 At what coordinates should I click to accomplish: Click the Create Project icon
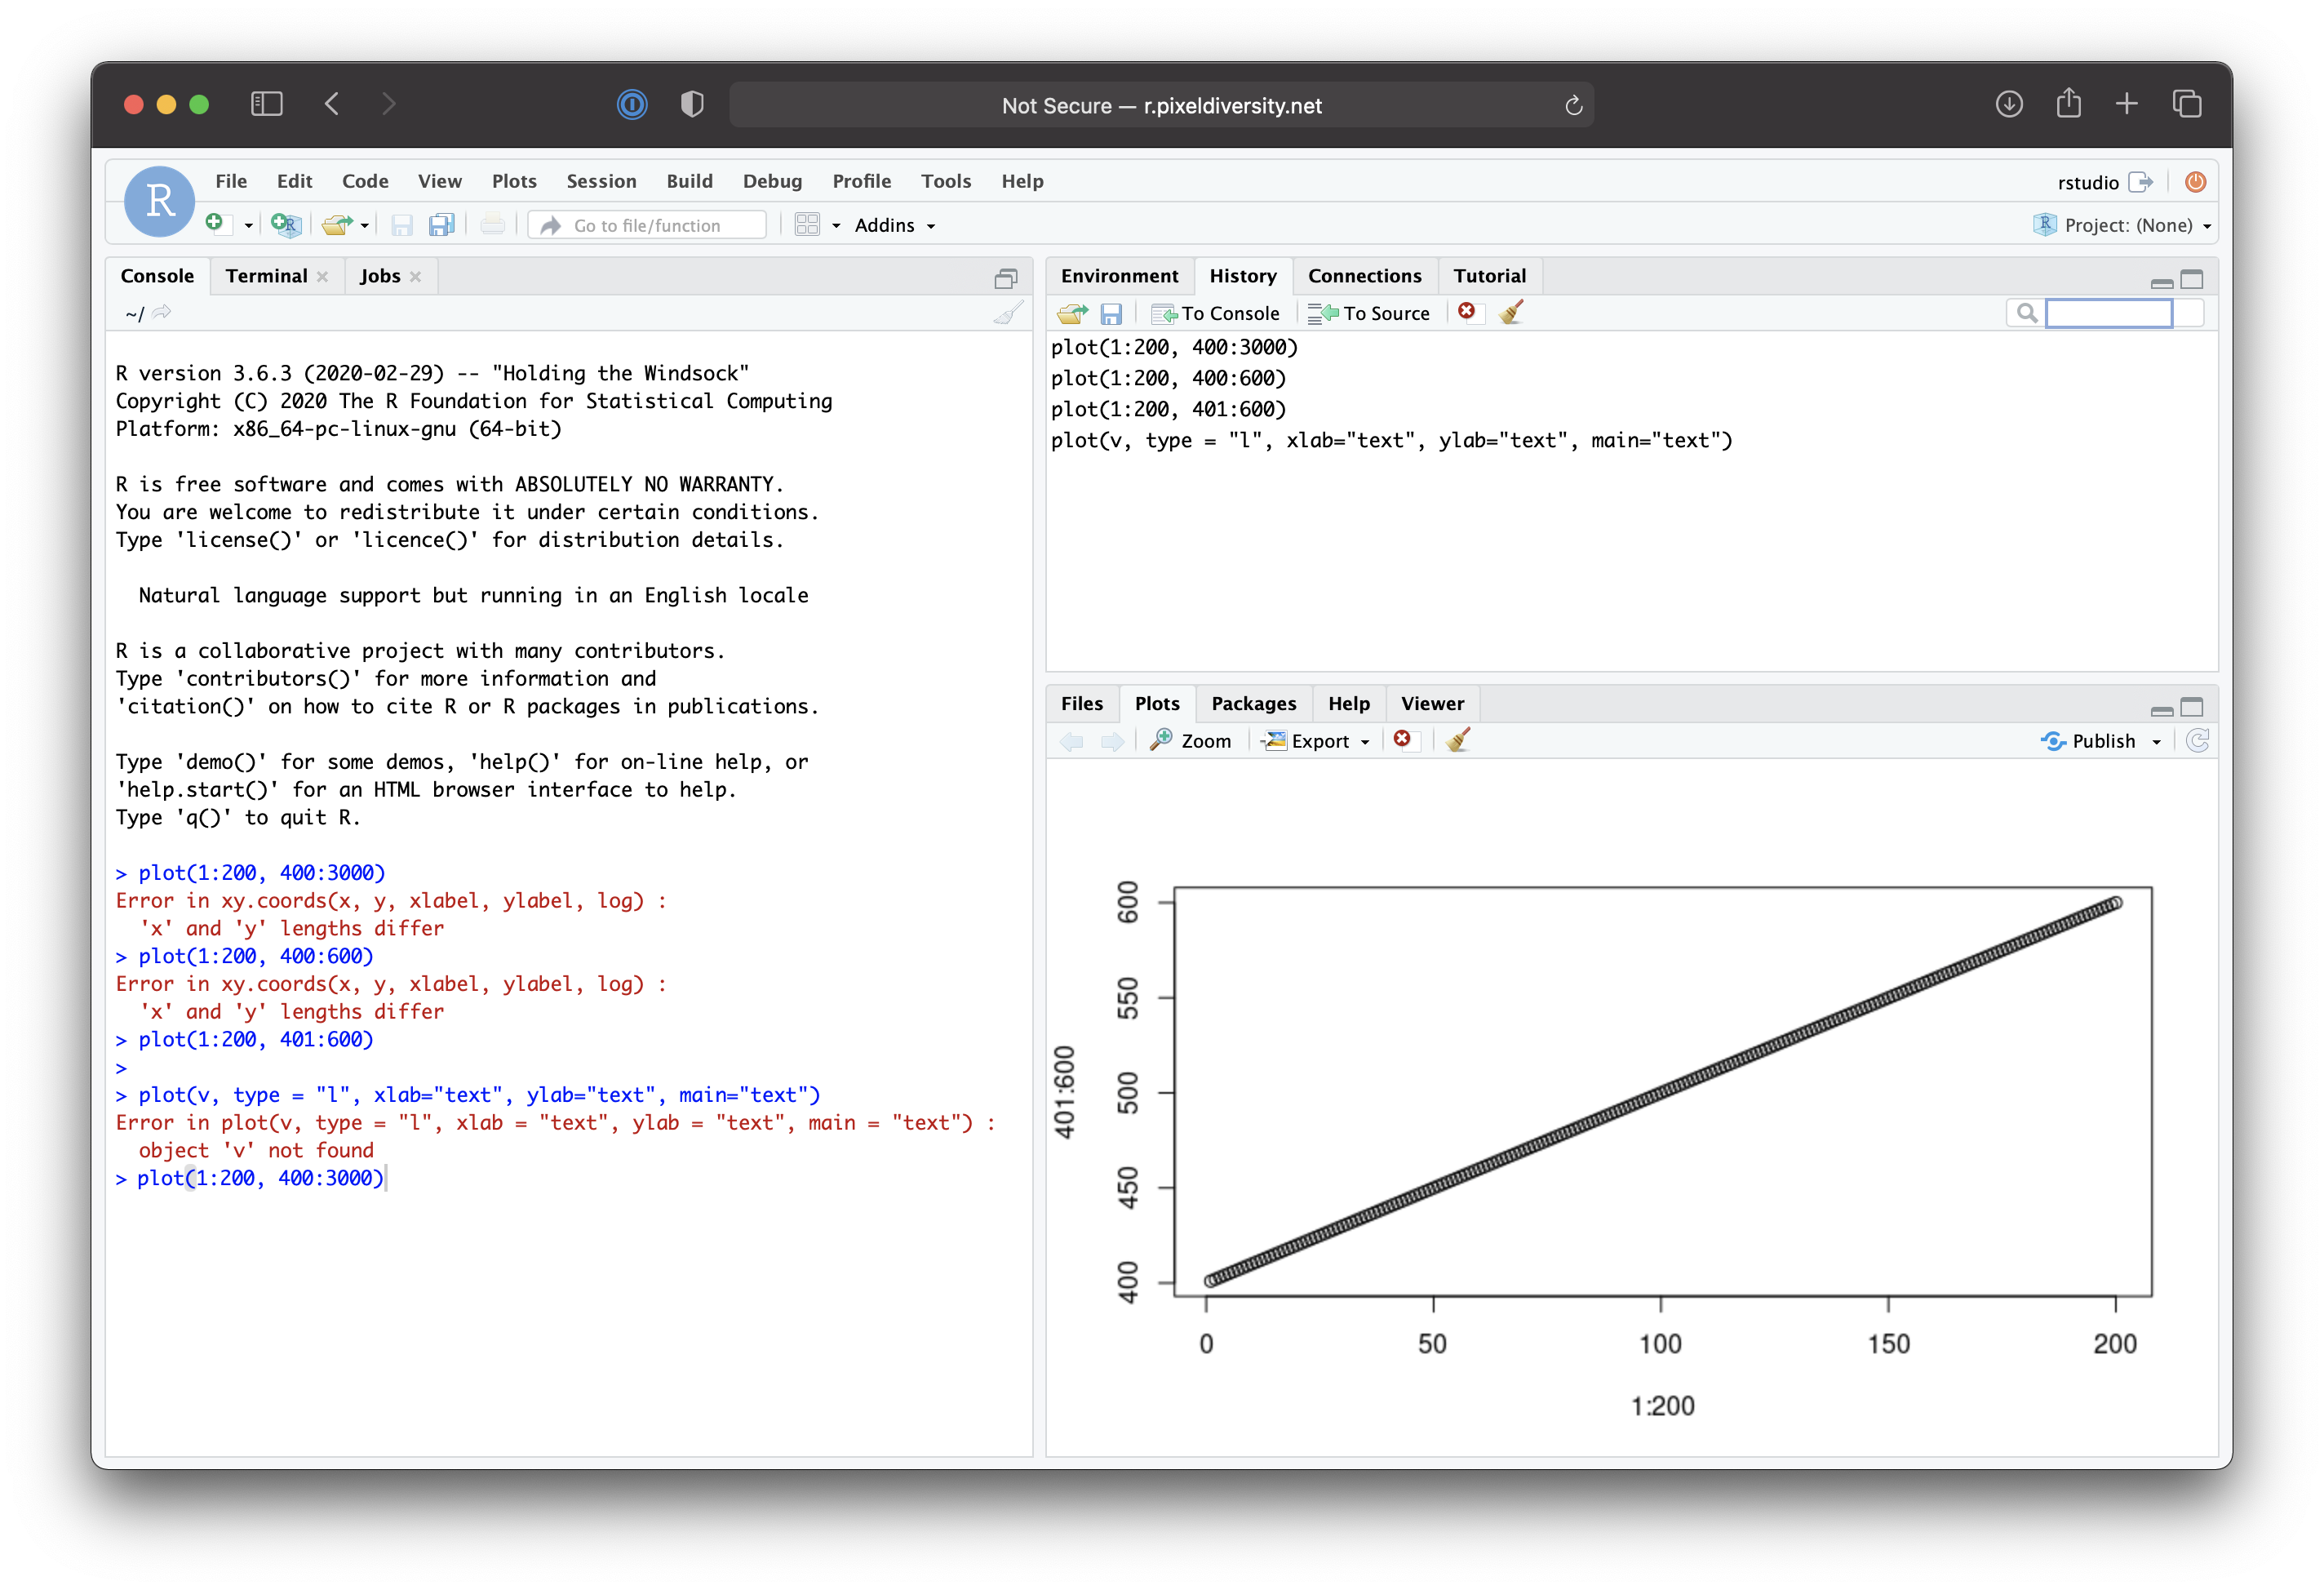pyautogui.click(x=286, y=225)
